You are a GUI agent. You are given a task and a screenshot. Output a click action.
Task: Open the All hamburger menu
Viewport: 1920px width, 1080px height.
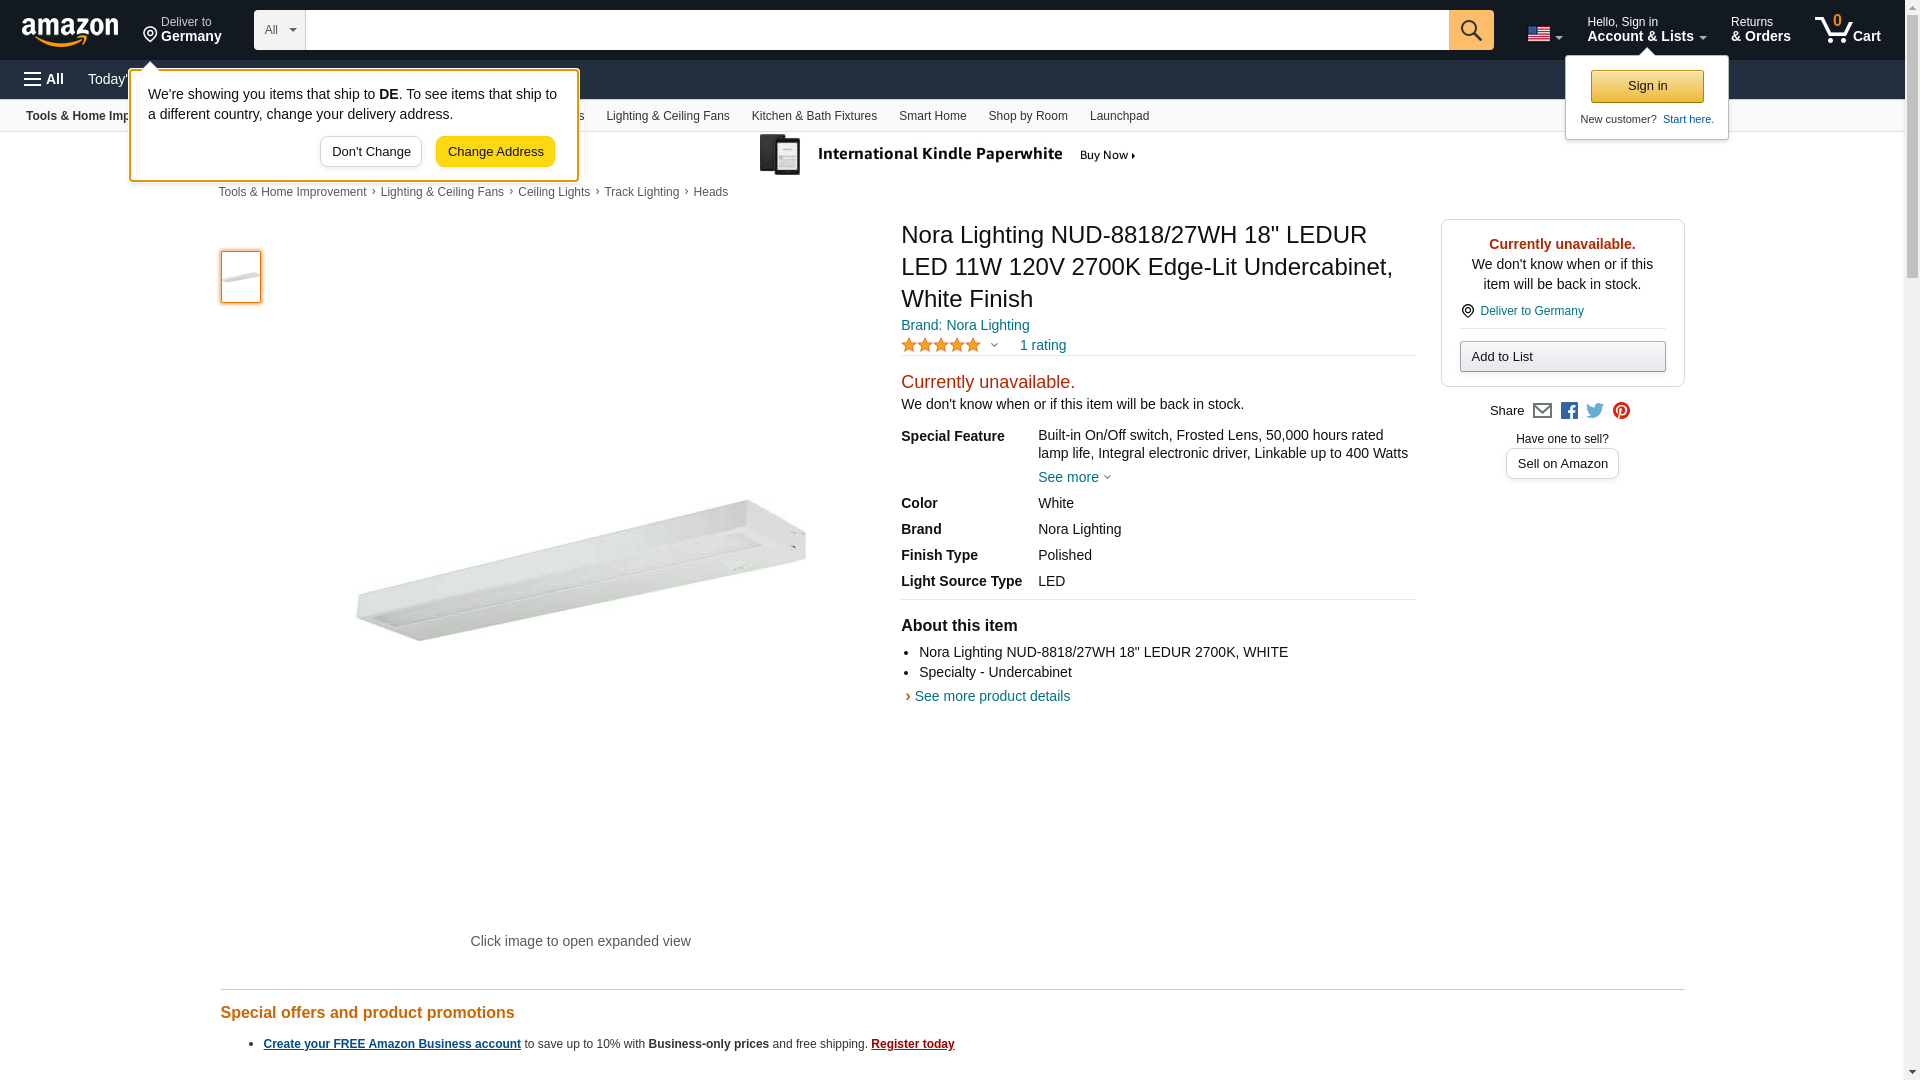(44, 79)
